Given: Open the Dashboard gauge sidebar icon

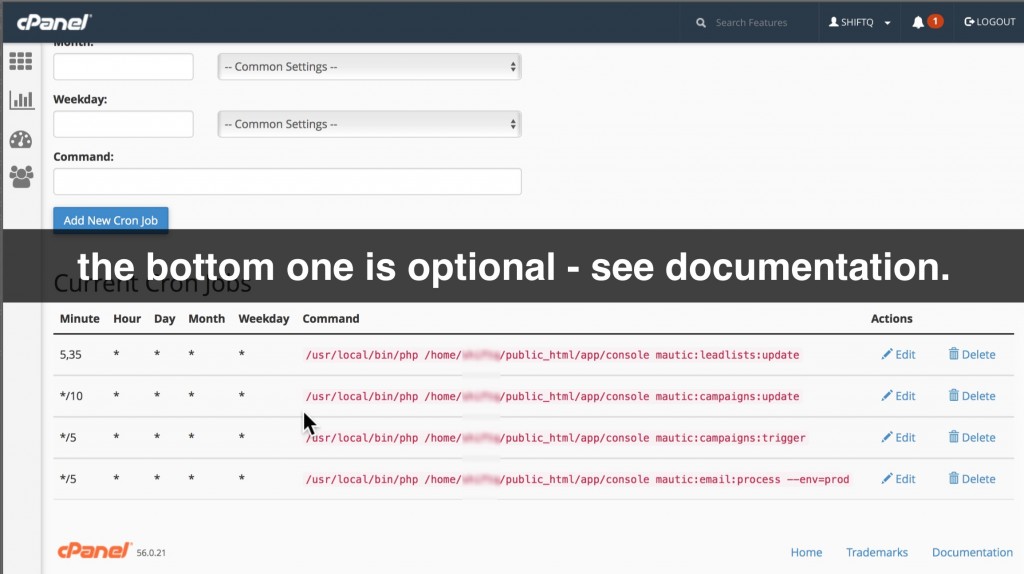Looking at the screenshot, I should click(x=21, y=139).
